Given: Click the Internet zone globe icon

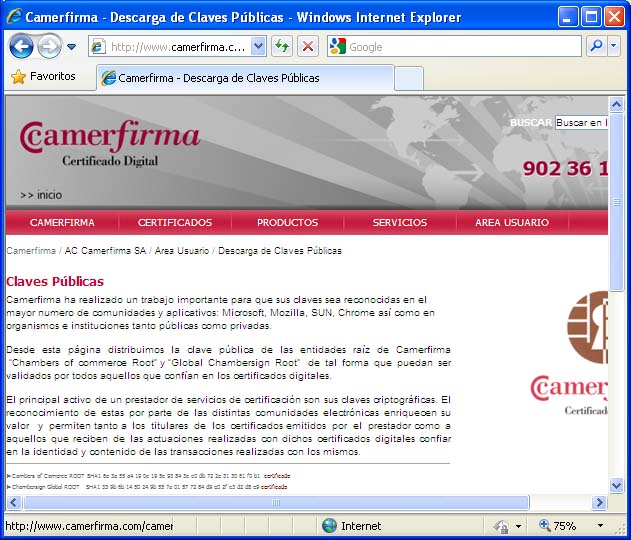Looking at the screenshot, I should 329,526.
